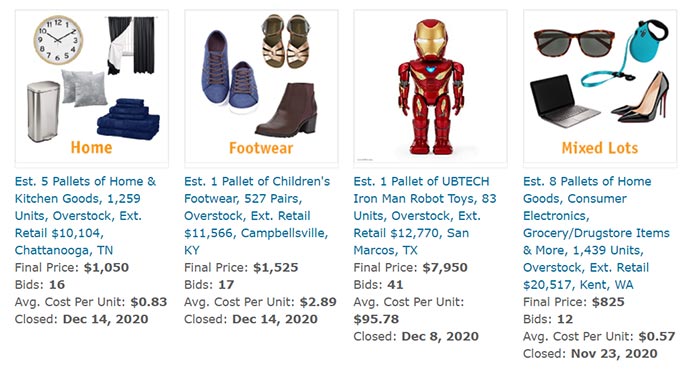This screenshot has height=375, width=700.
Task: Click the orange Footwear label text
Action: coord(261,148)
